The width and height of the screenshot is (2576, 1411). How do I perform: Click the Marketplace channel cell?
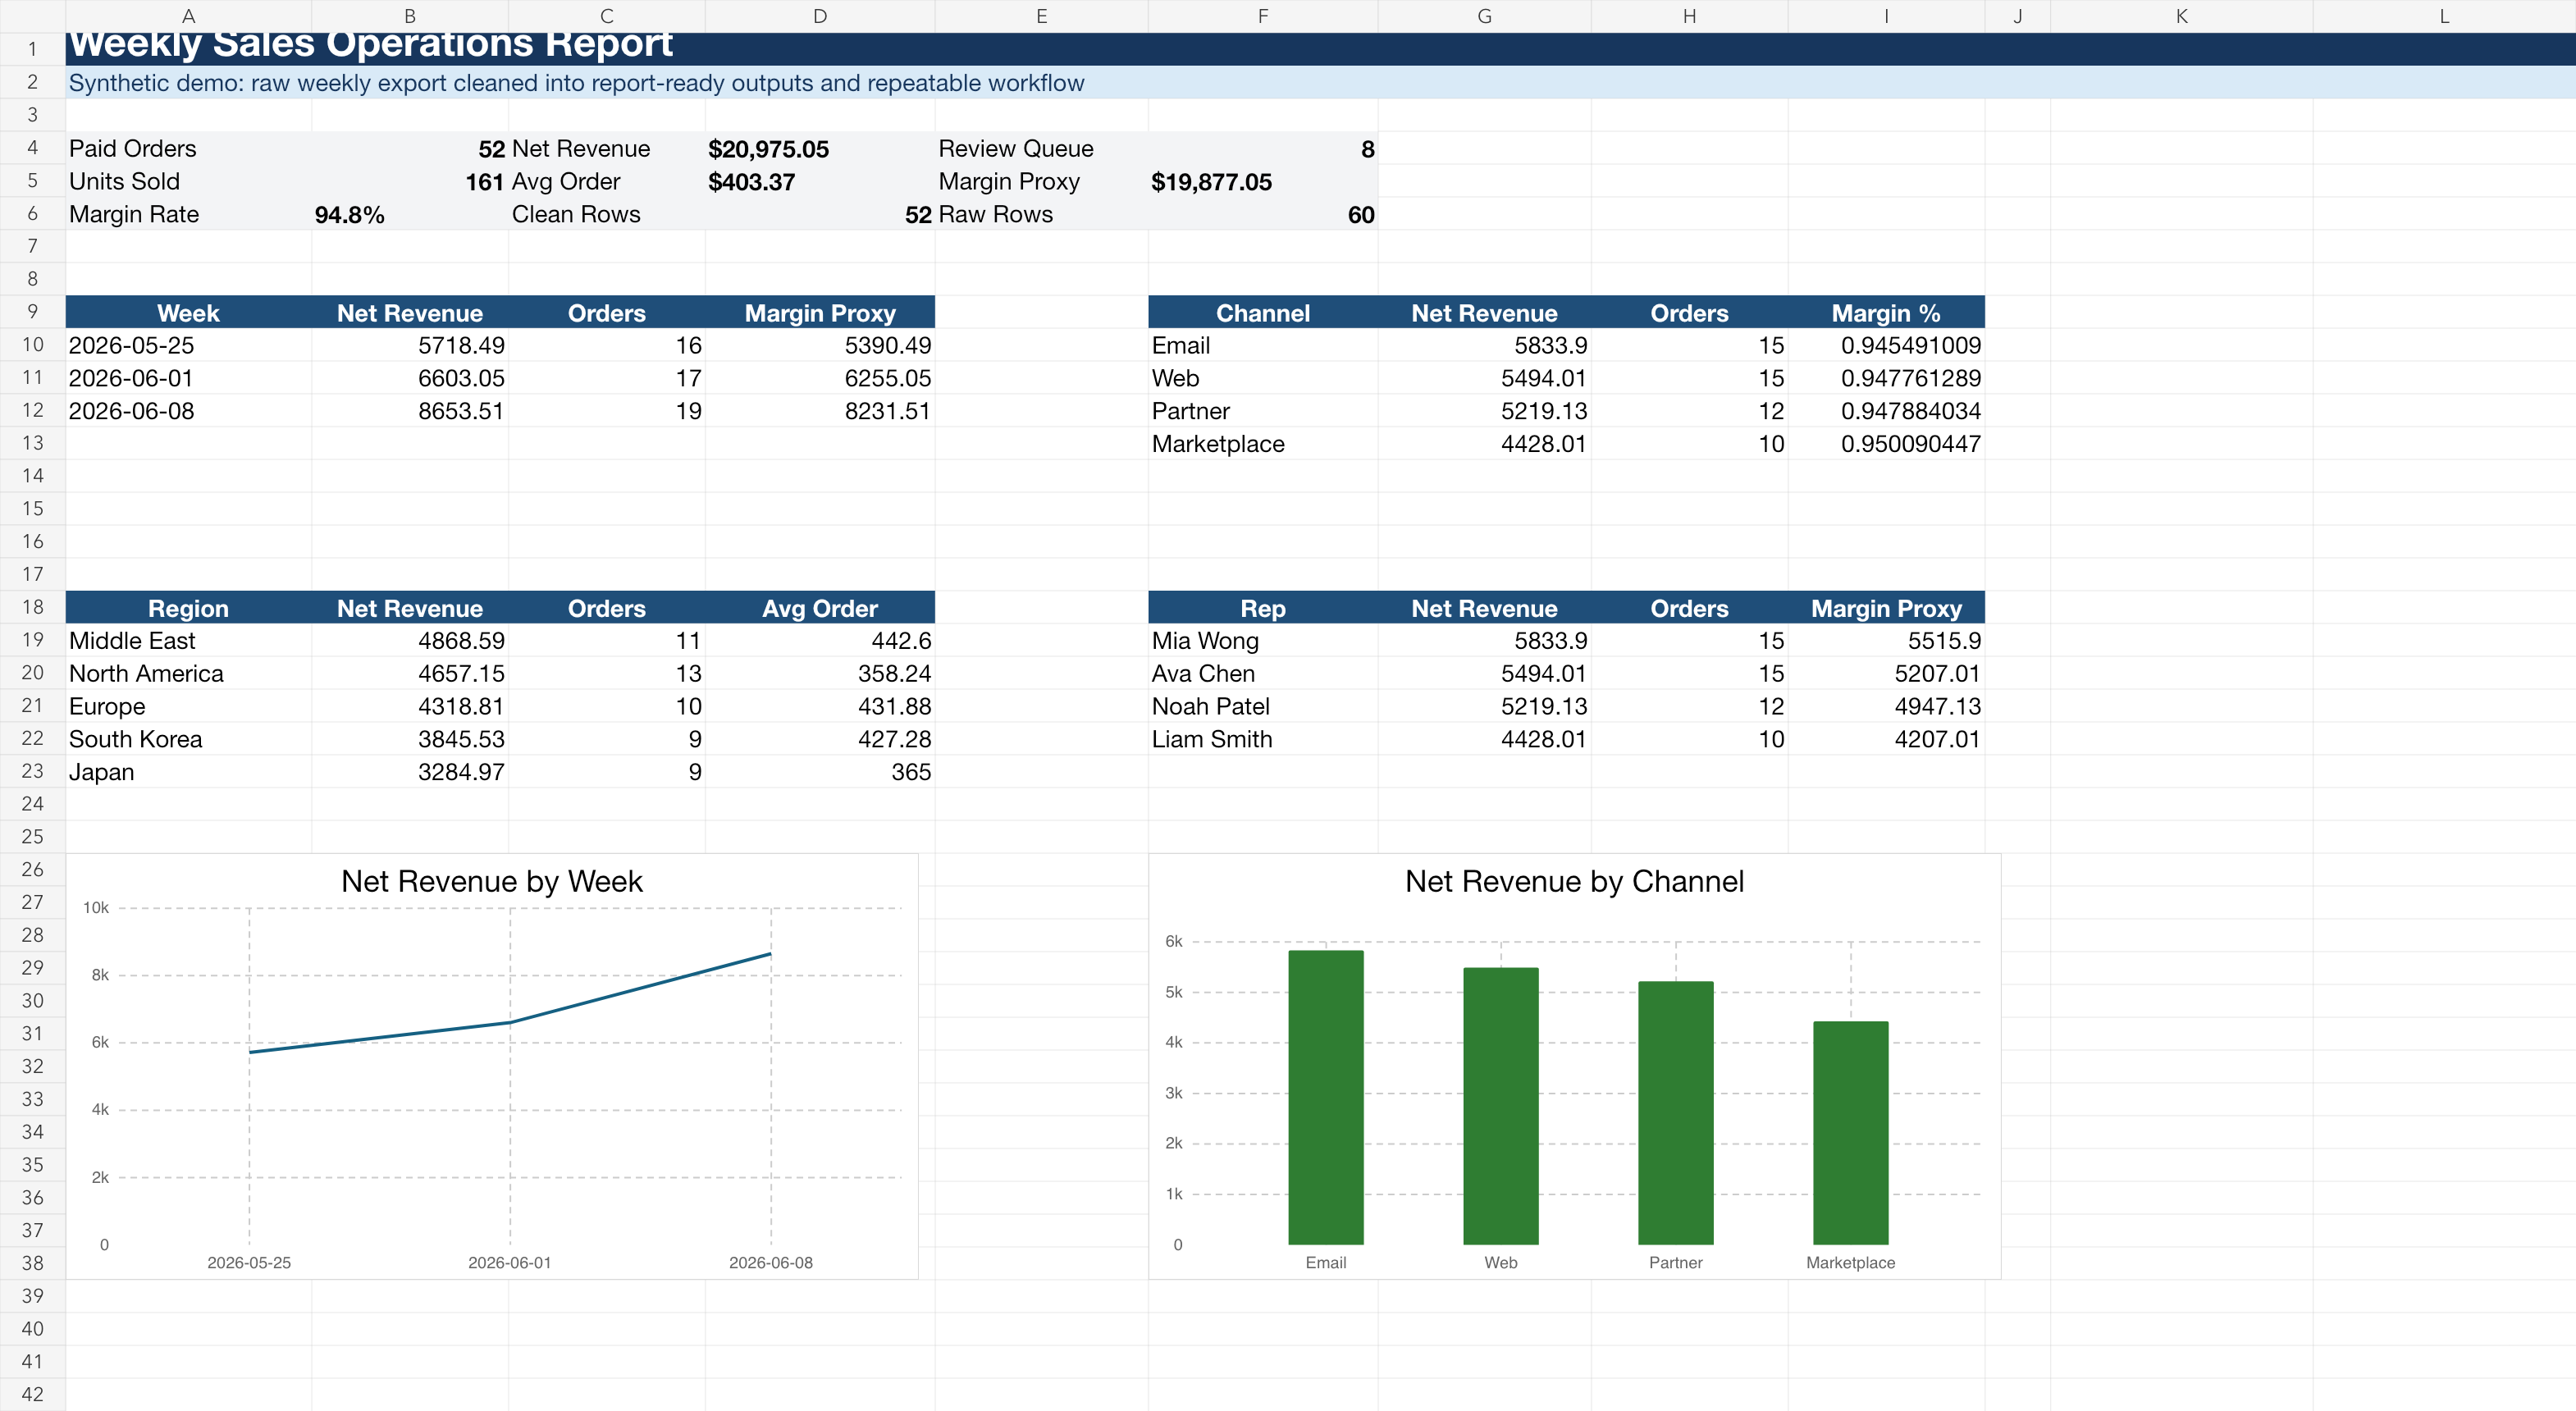pos(1263,443)
